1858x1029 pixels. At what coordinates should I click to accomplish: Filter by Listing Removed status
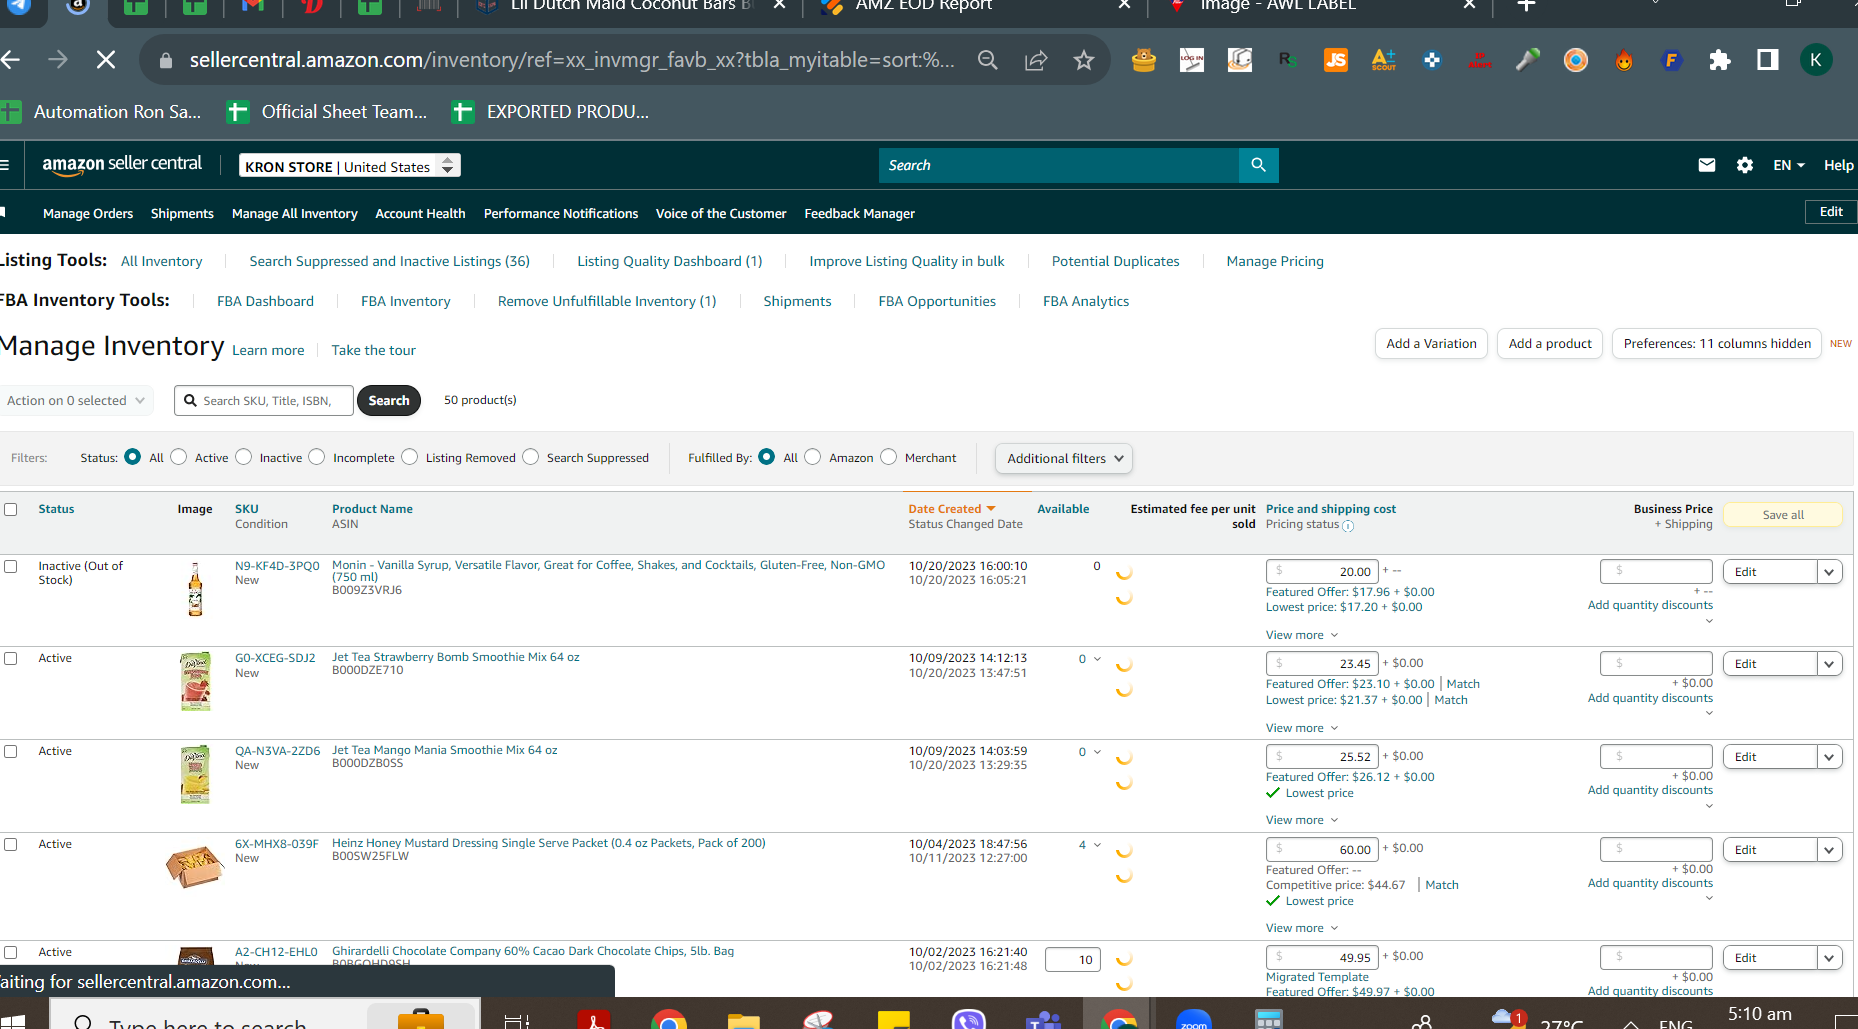pyautogui.click(x=410, y=457)
